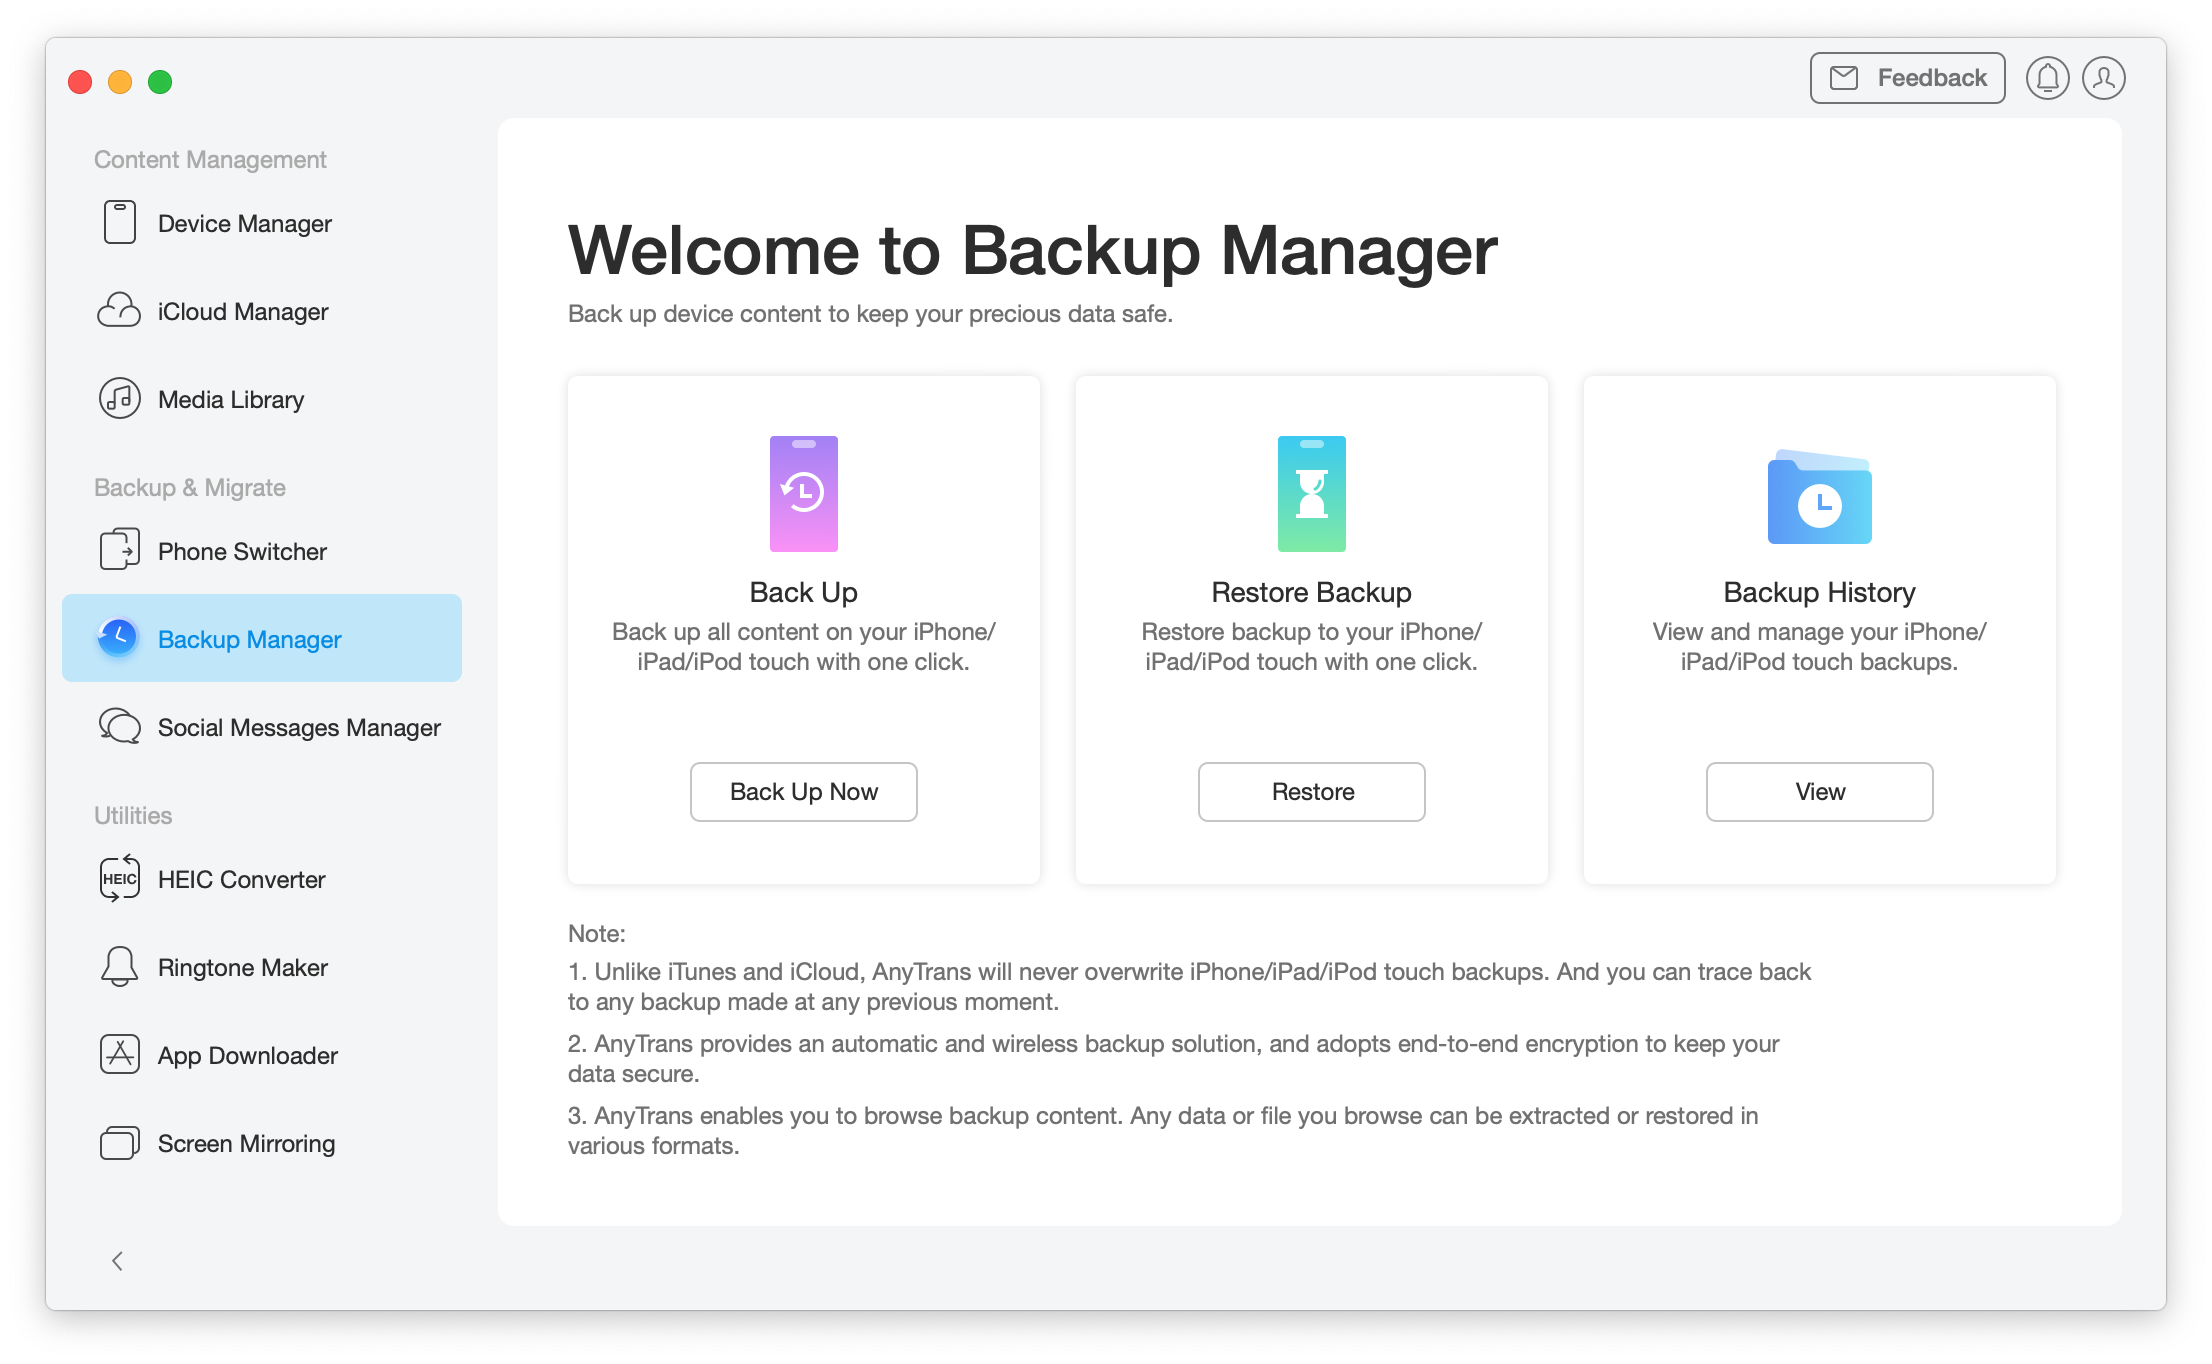This screenshot has width=2212, height=1364.
Task: Click the Social Messages Manager chat icon
Action: [x=120, y=726]
